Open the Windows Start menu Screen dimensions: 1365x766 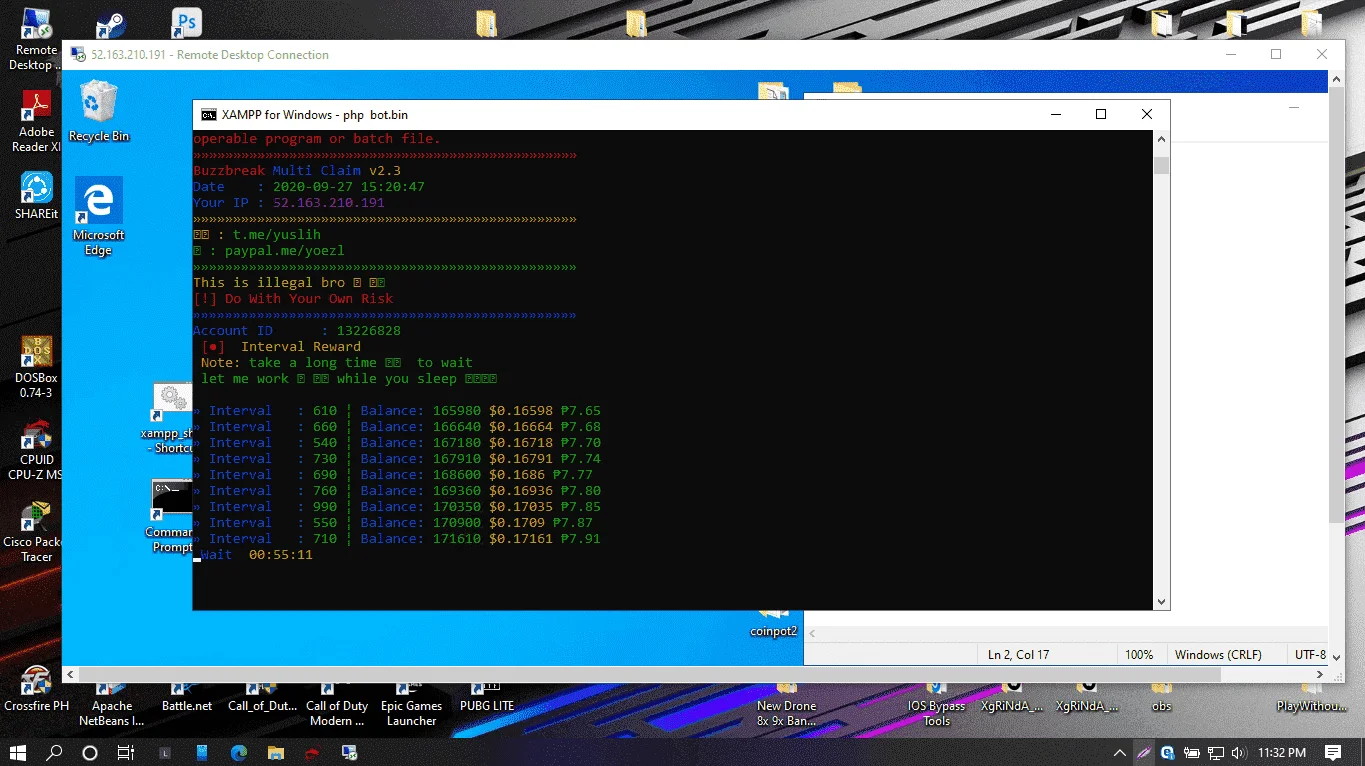[x=19, y=752]
